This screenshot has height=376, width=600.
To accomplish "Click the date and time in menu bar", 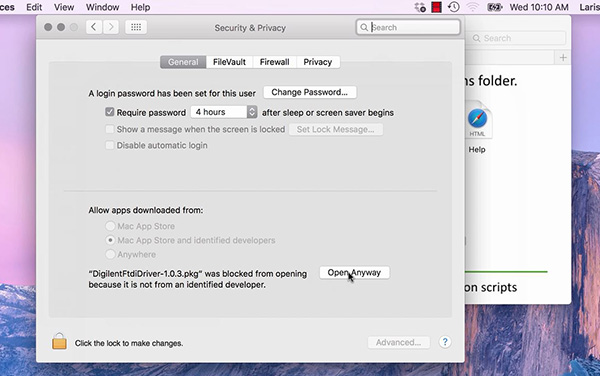I will pyautogui.click(x=539, y=7).
